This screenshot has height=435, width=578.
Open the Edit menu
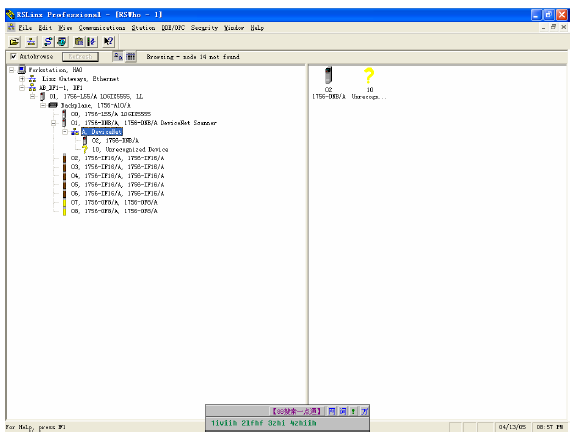45,28
